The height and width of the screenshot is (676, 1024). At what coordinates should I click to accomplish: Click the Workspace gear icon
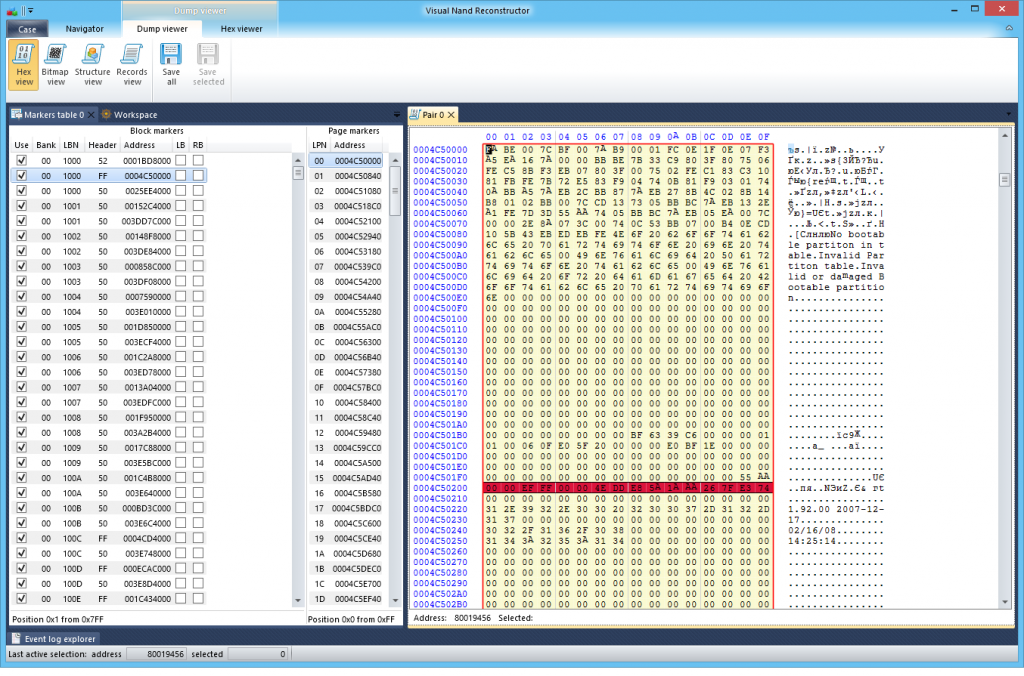point(106,114)
